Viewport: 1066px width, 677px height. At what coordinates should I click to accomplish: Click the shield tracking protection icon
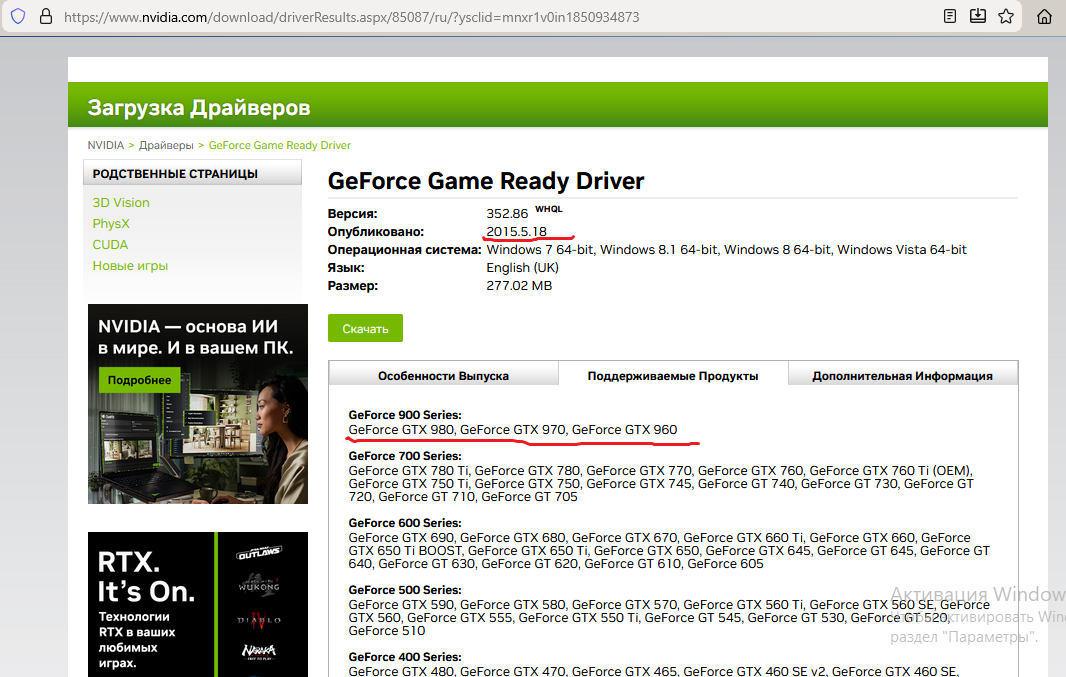[x=18, y=16]
